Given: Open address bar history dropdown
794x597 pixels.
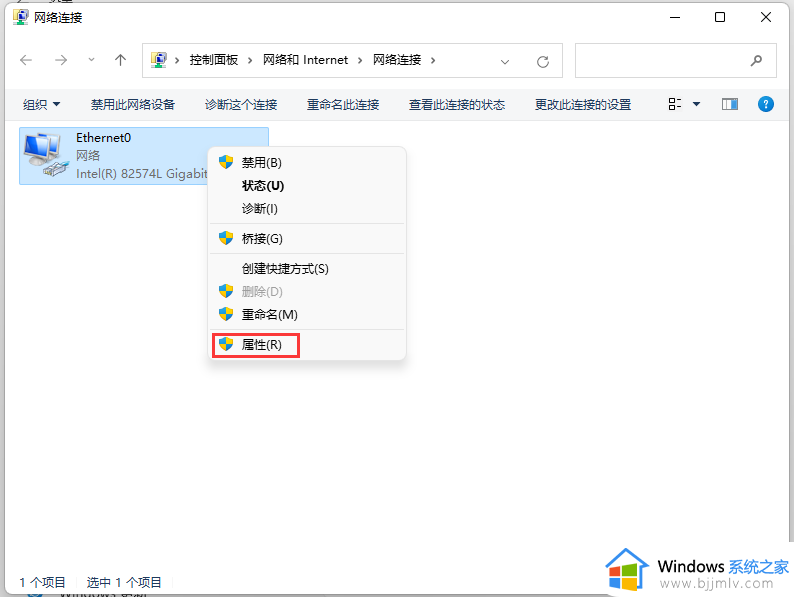Looking at the screenshot, I should [x=505, y=62].
